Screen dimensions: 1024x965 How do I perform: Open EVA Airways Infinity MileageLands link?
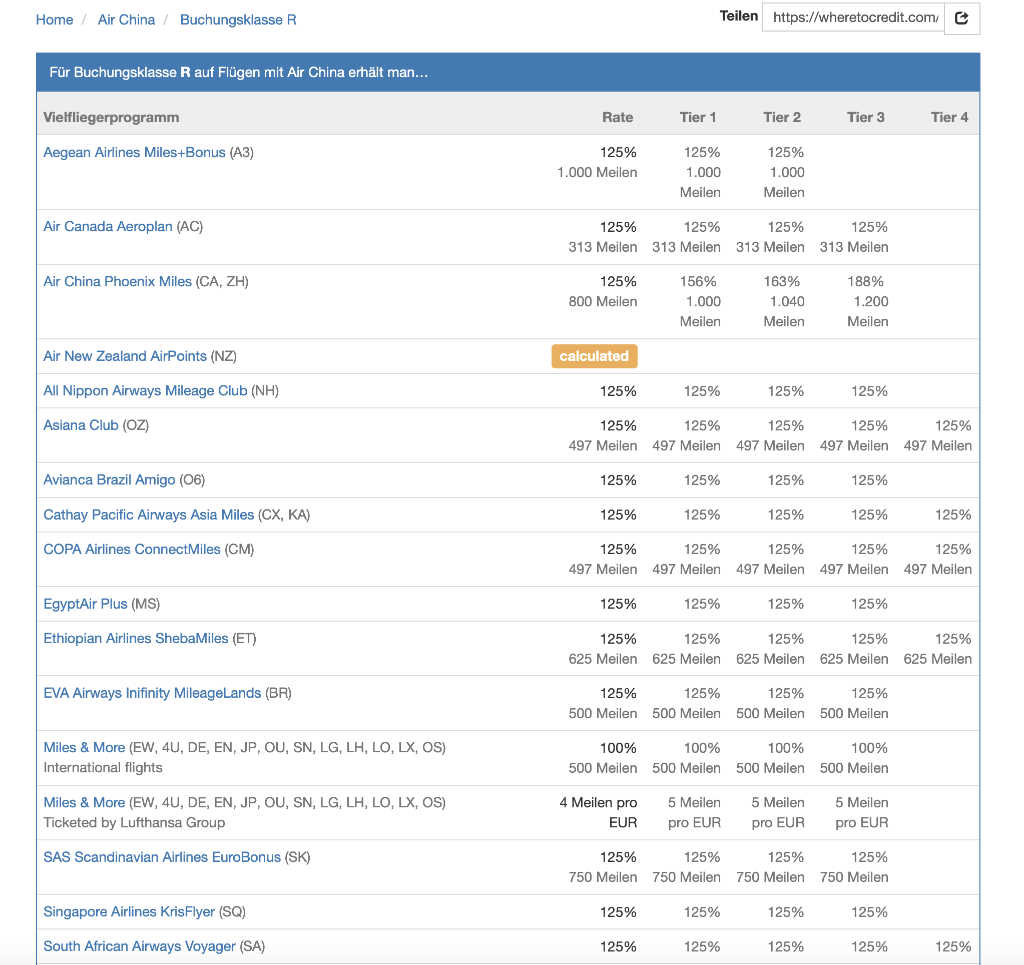coord(152,693)
